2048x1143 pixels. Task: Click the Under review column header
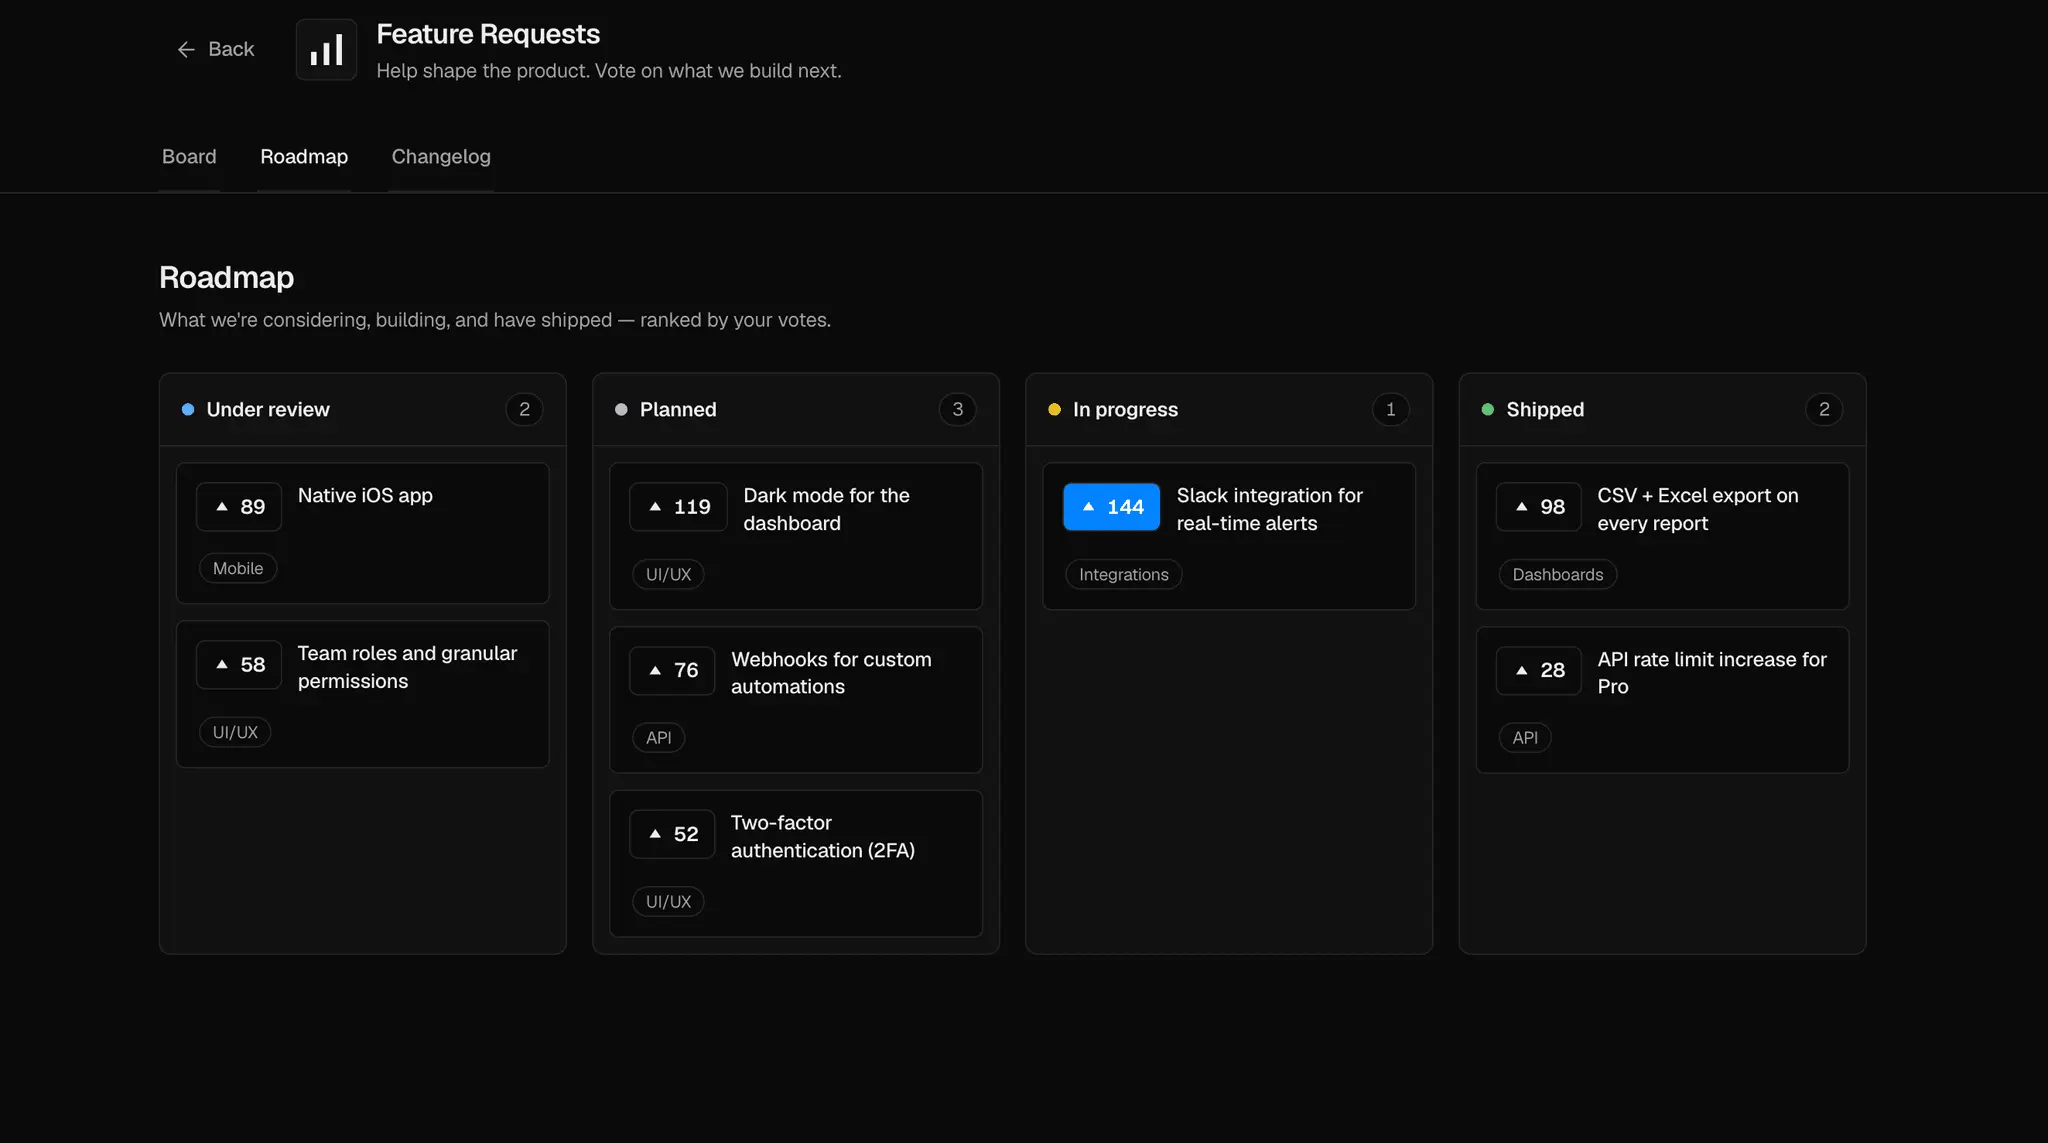363,410
